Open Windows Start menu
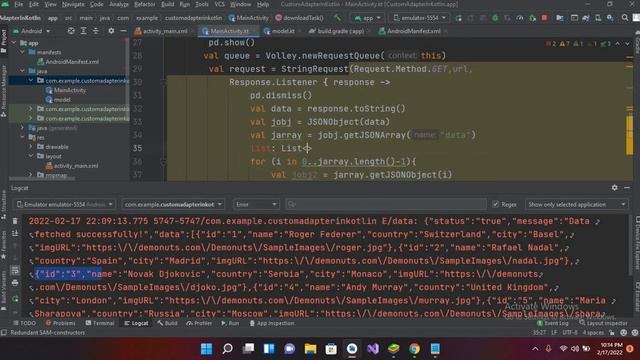640x360 pixels. [207, 349]
